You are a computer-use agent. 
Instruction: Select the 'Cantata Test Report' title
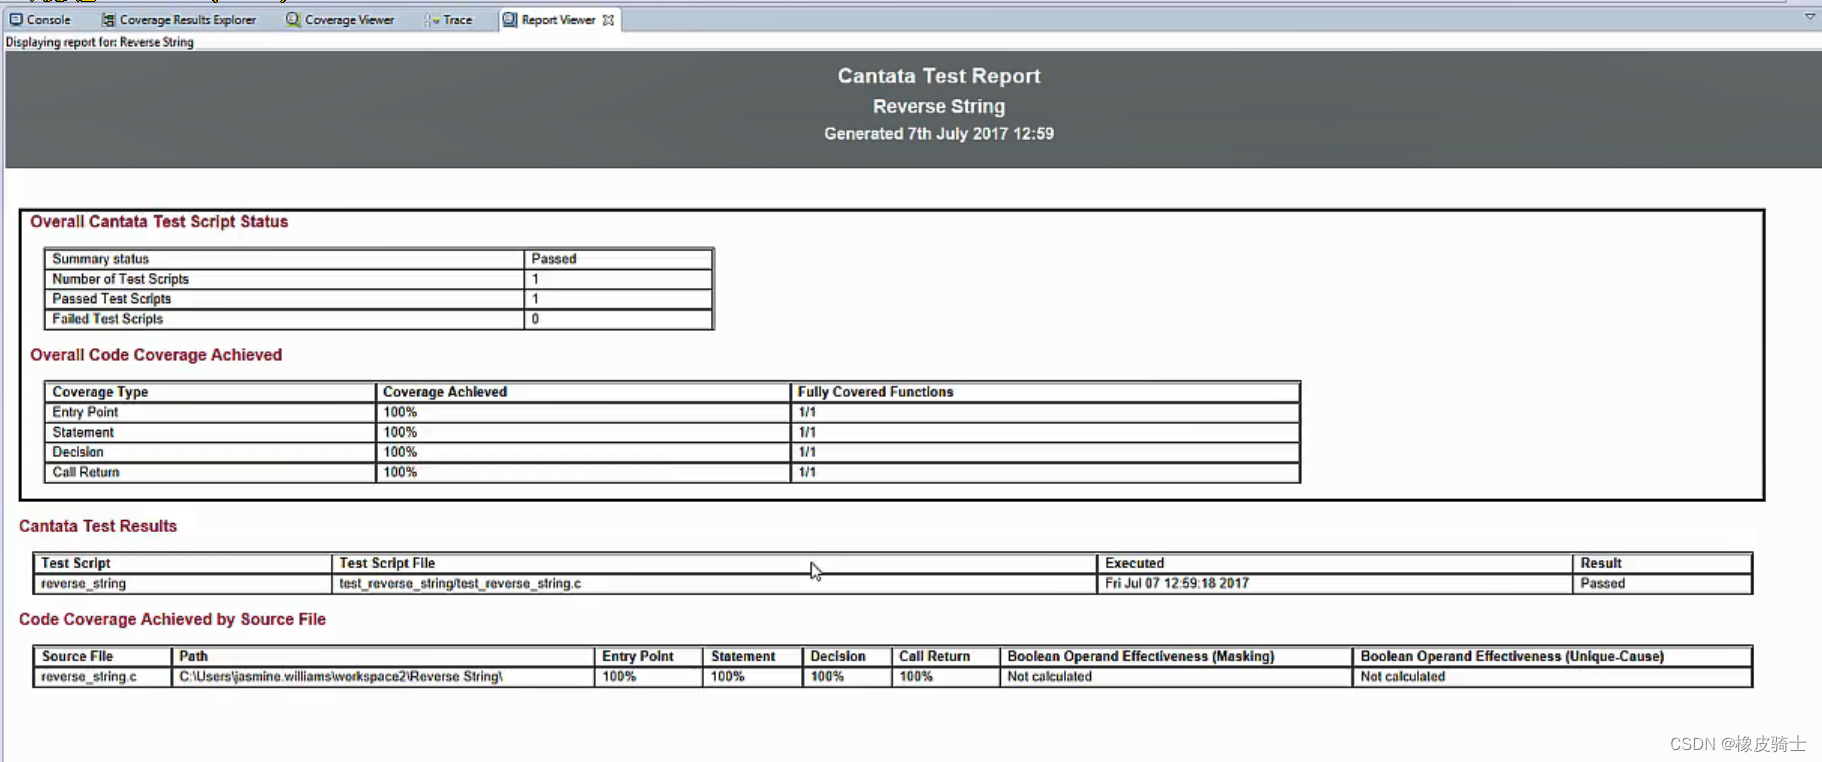pyautogui.click(x=939, y=76)
